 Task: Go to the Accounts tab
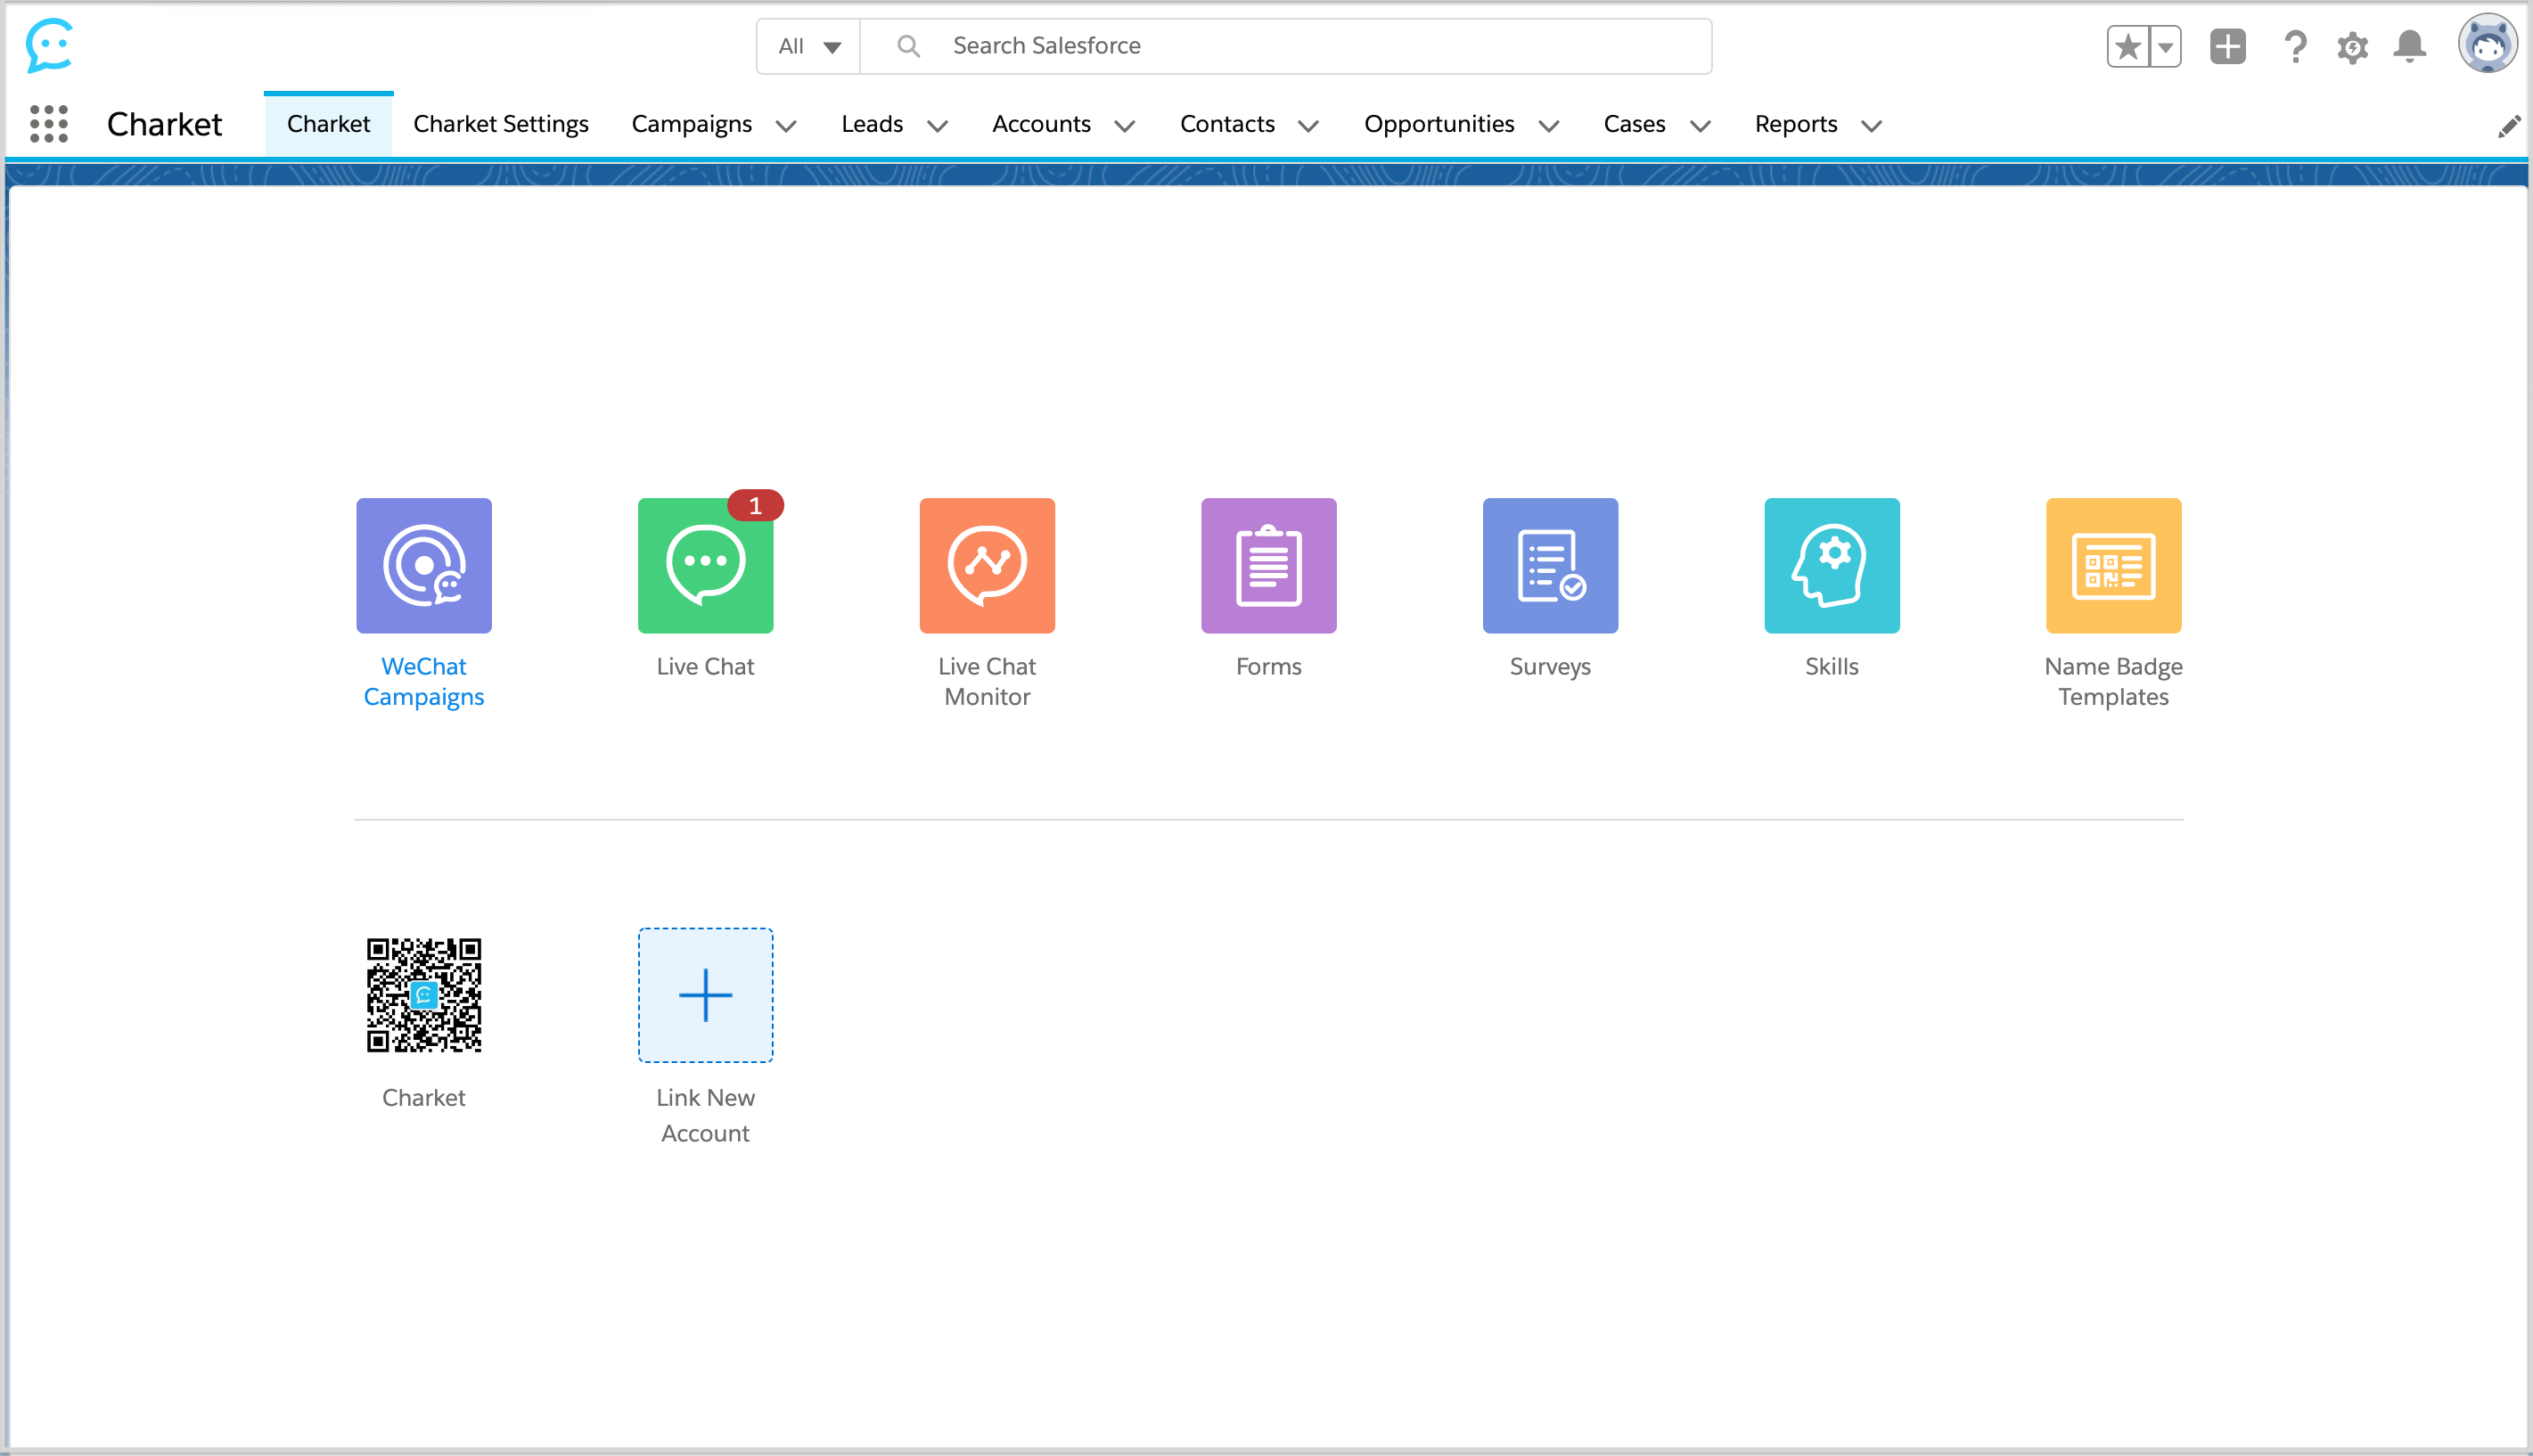pyautogui.click(x=1041, y=124)
